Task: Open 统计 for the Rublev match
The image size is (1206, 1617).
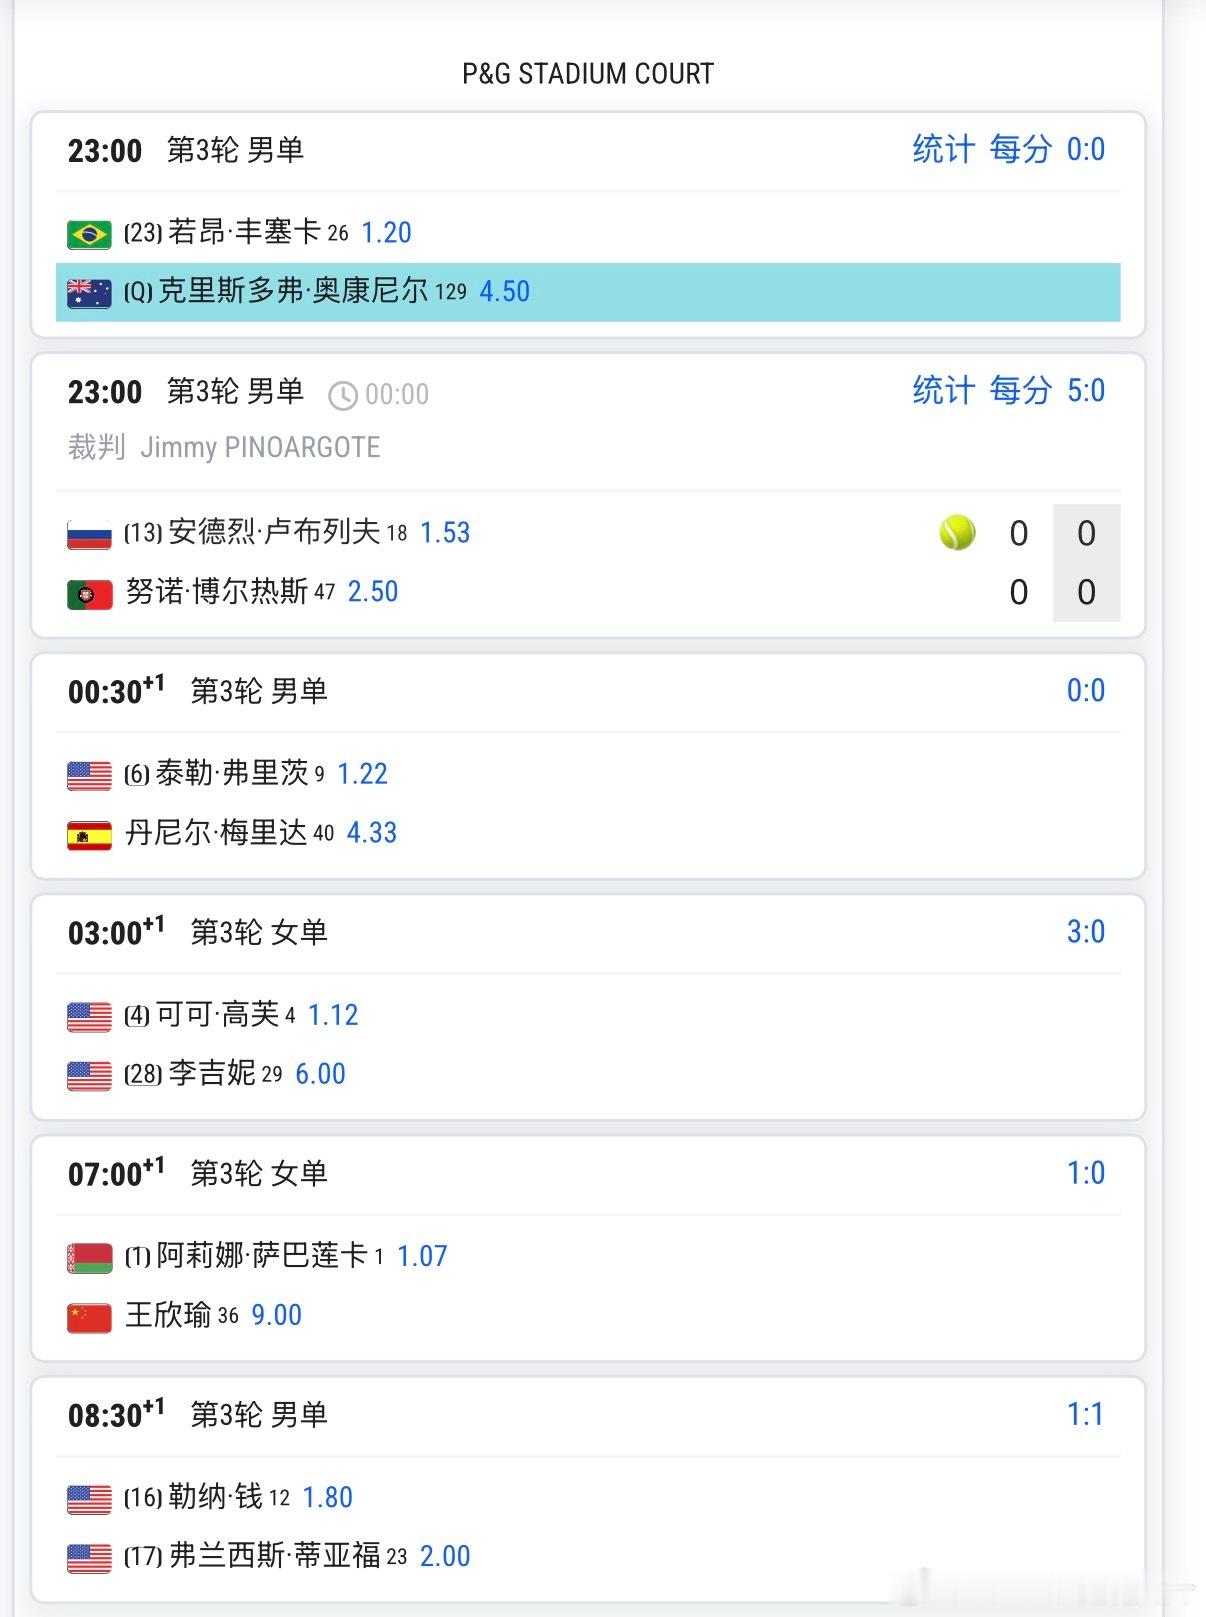Action: pos(943,390)
